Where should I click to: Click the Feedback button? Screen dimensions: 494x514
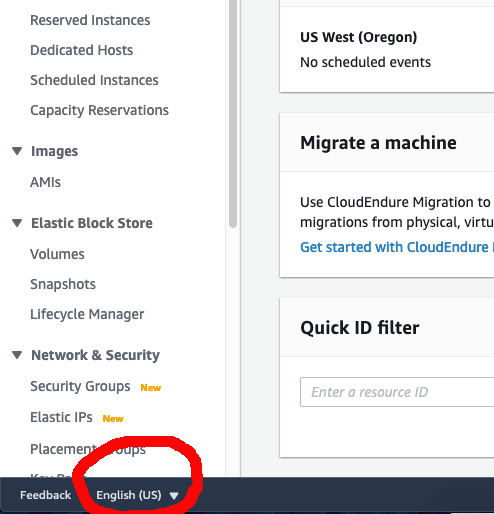[x=45, y=495]
